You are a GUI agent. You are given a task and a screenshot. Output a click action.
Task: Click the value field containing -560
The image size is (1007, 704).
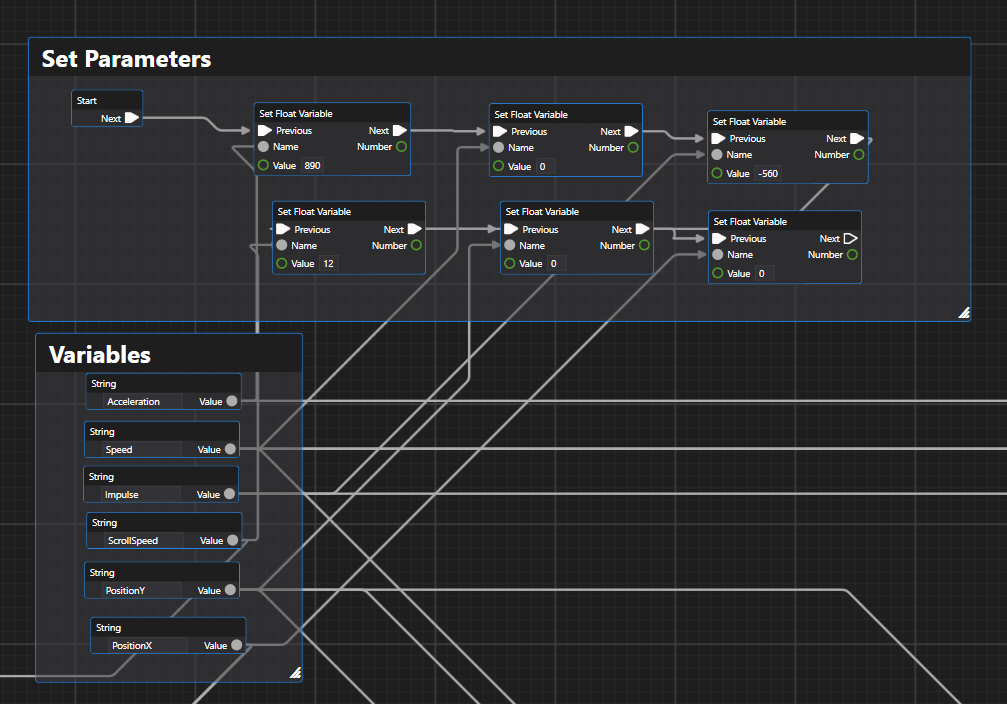(x=768, y=173)
